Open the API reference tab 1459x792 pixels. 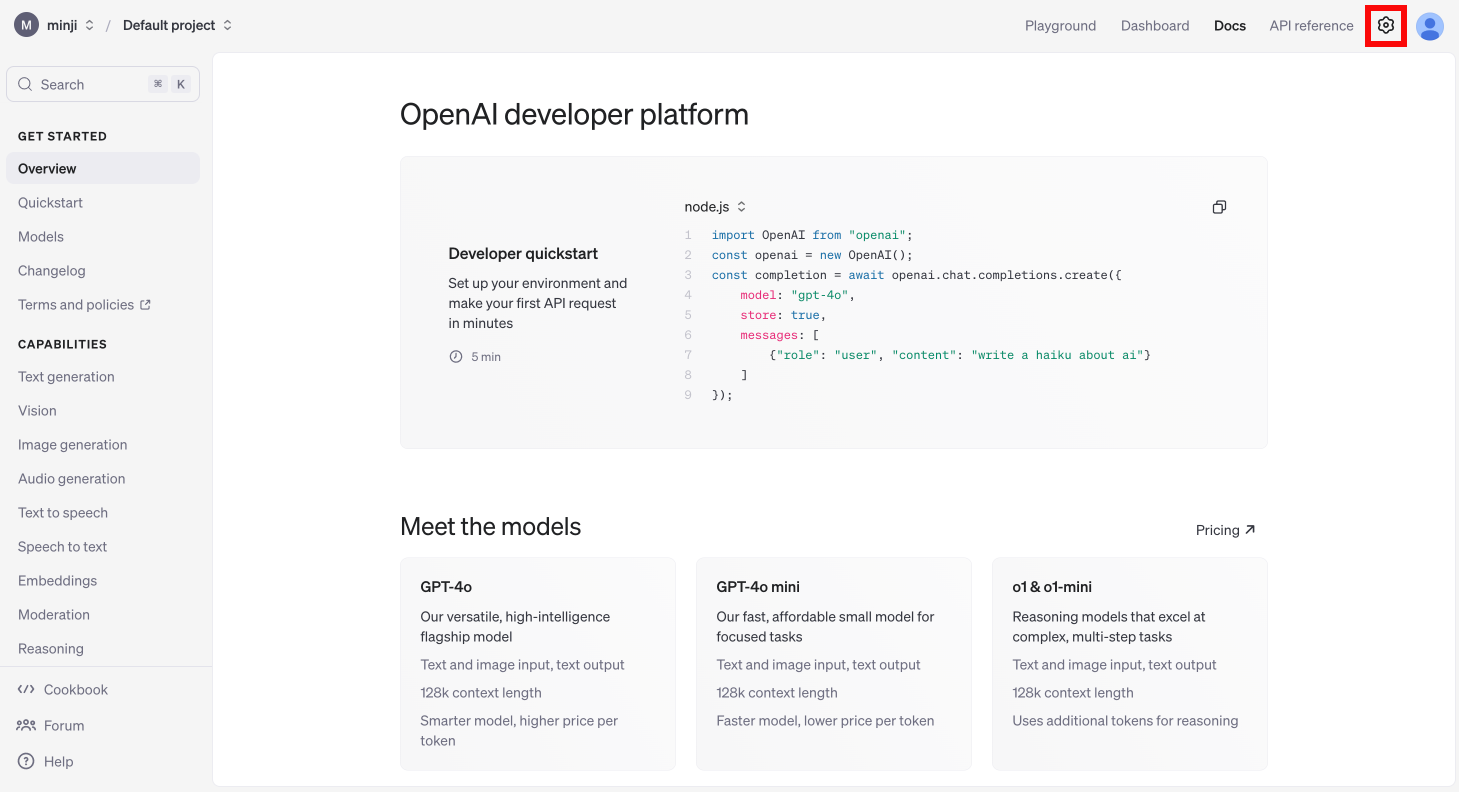(x=1311, y=26)
